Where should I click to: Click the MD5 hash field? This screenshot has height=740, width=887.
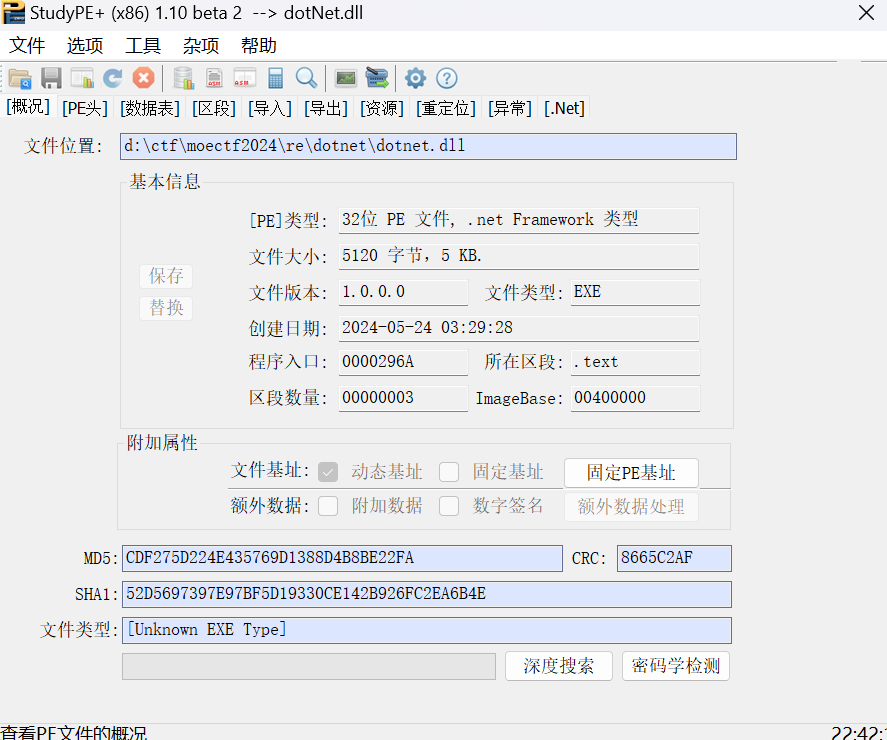coord(342,558)
